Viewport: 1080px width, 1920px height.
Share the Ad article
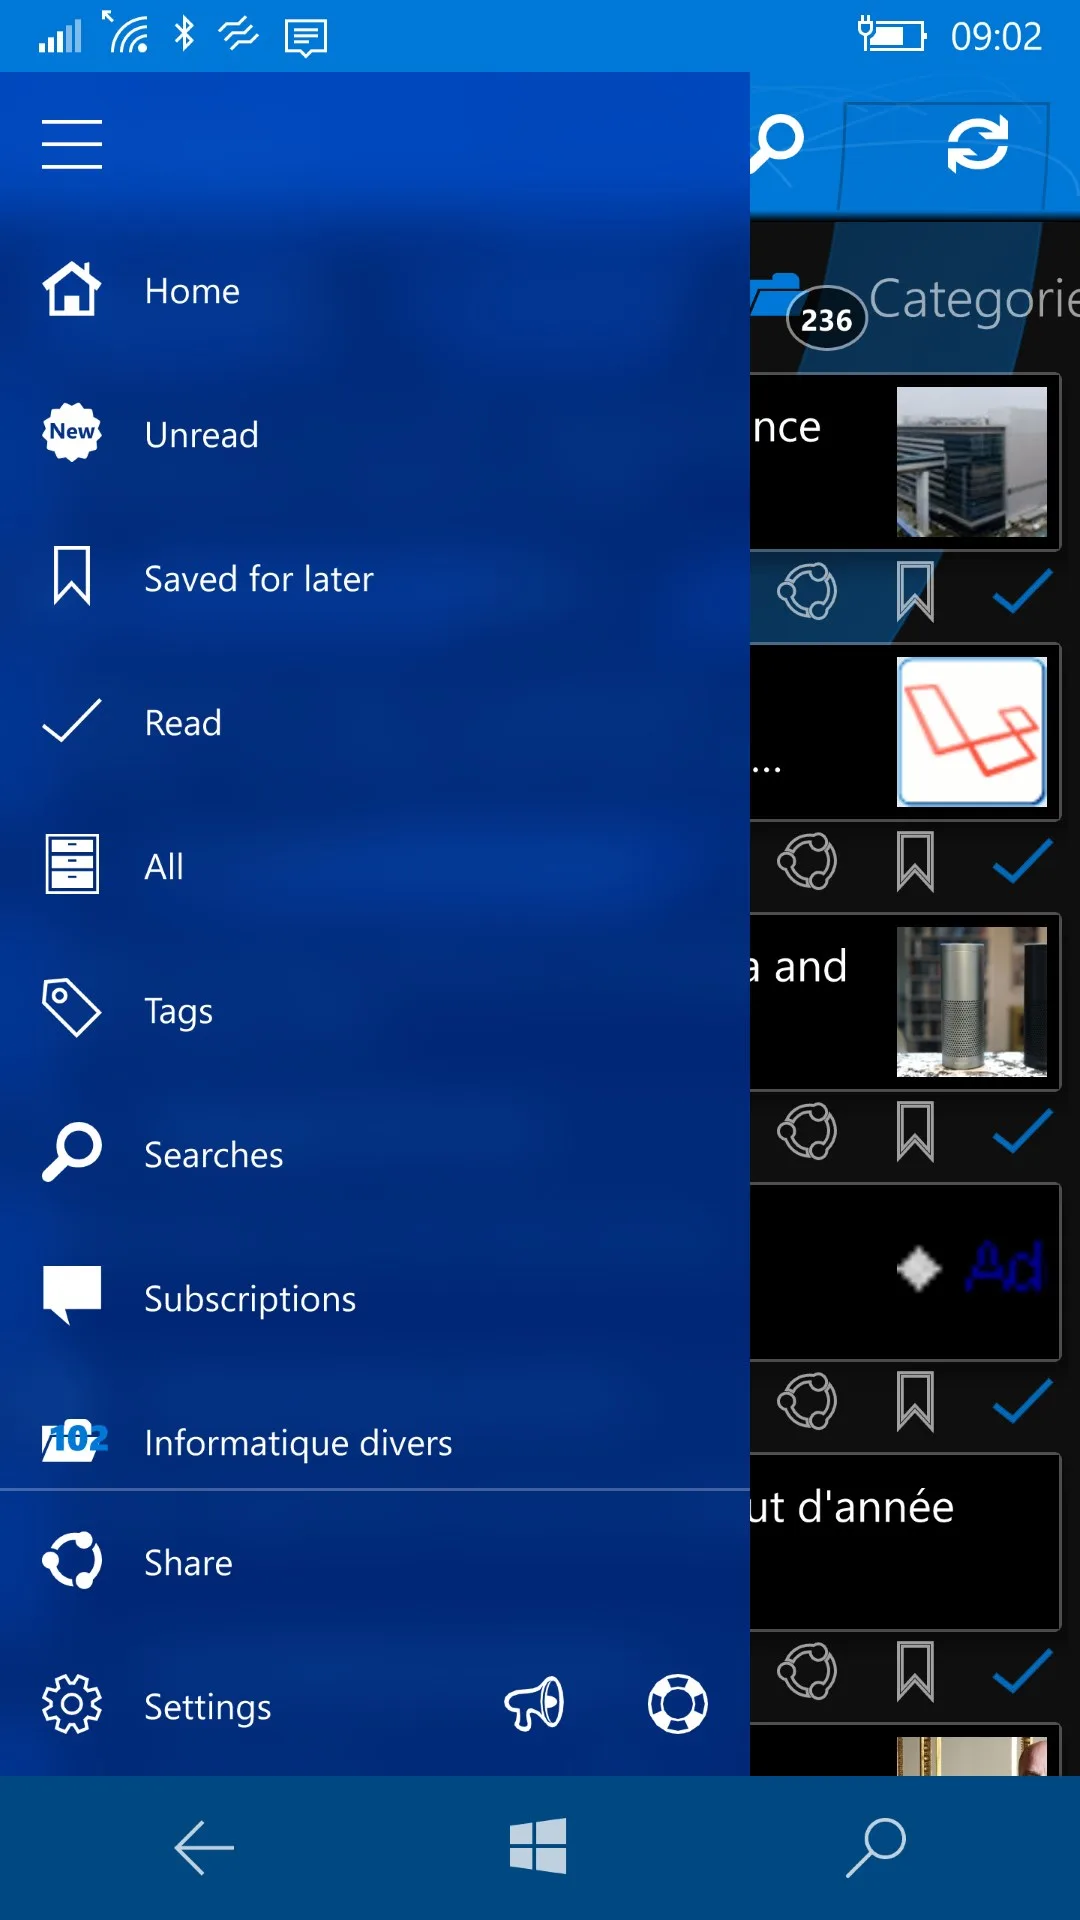[x=807, y=1402]
